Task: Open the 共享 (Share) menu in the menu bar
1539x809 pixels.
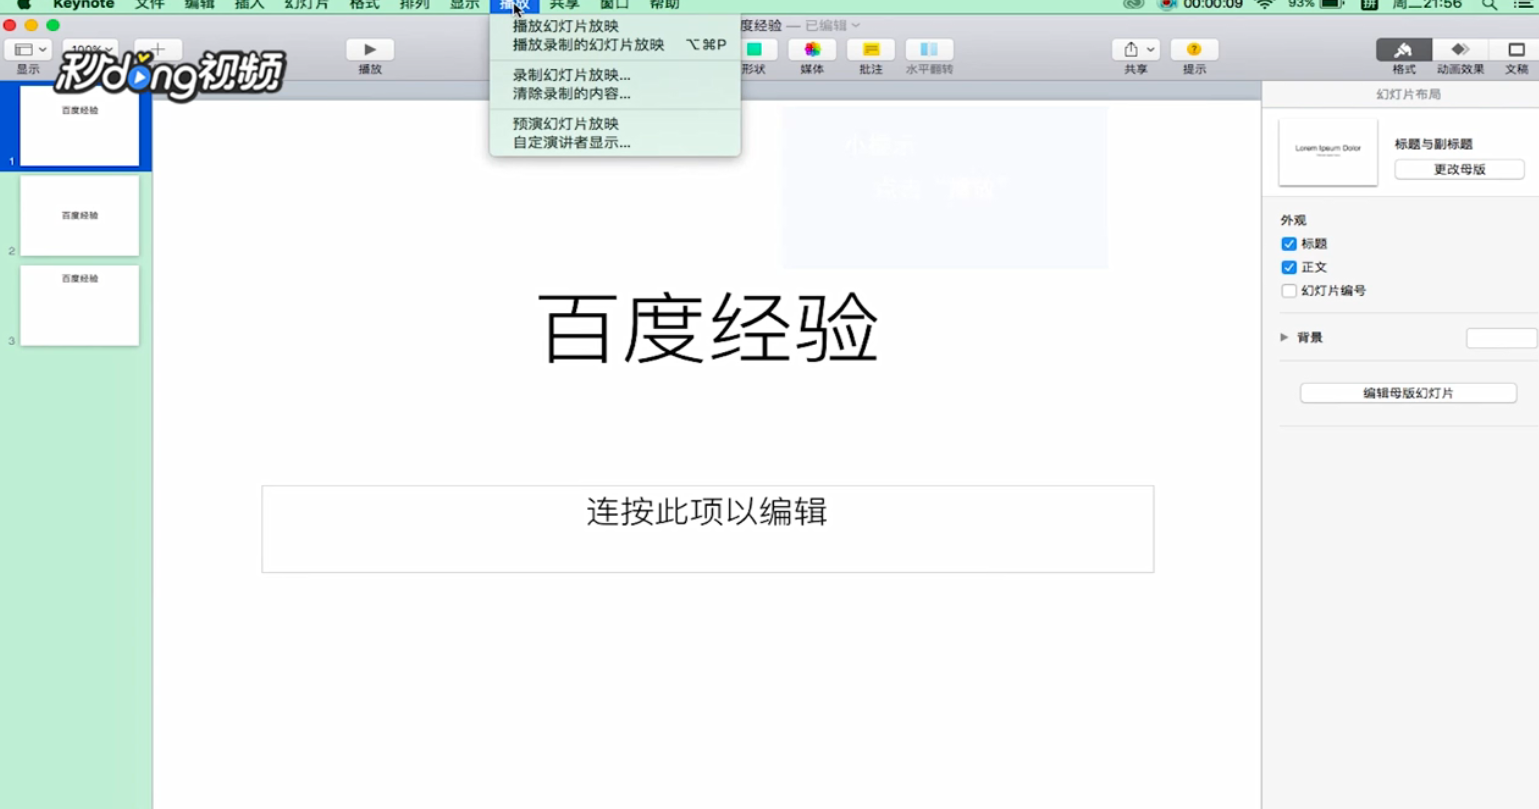Action: [564, 5]
